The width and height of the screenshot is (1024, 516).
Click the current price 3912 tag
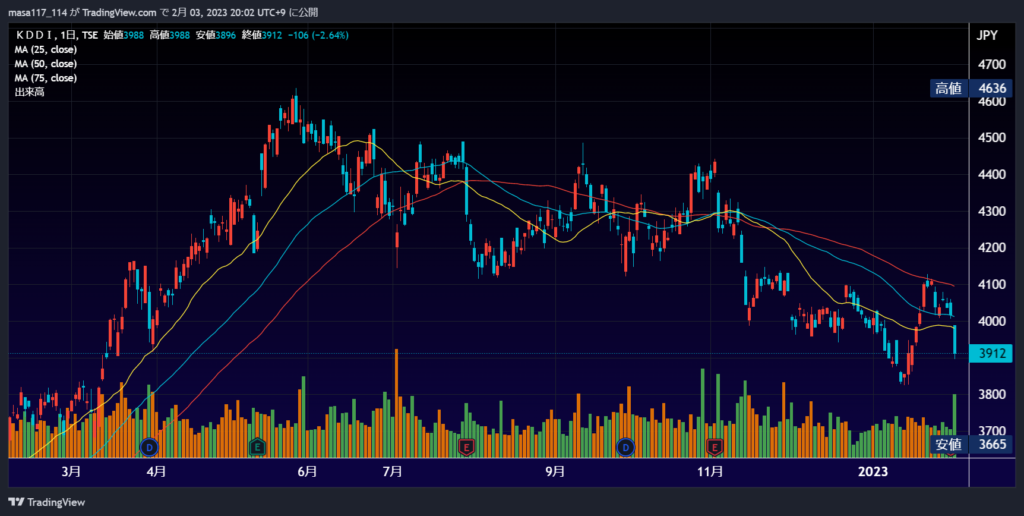[x=991, y=354]
